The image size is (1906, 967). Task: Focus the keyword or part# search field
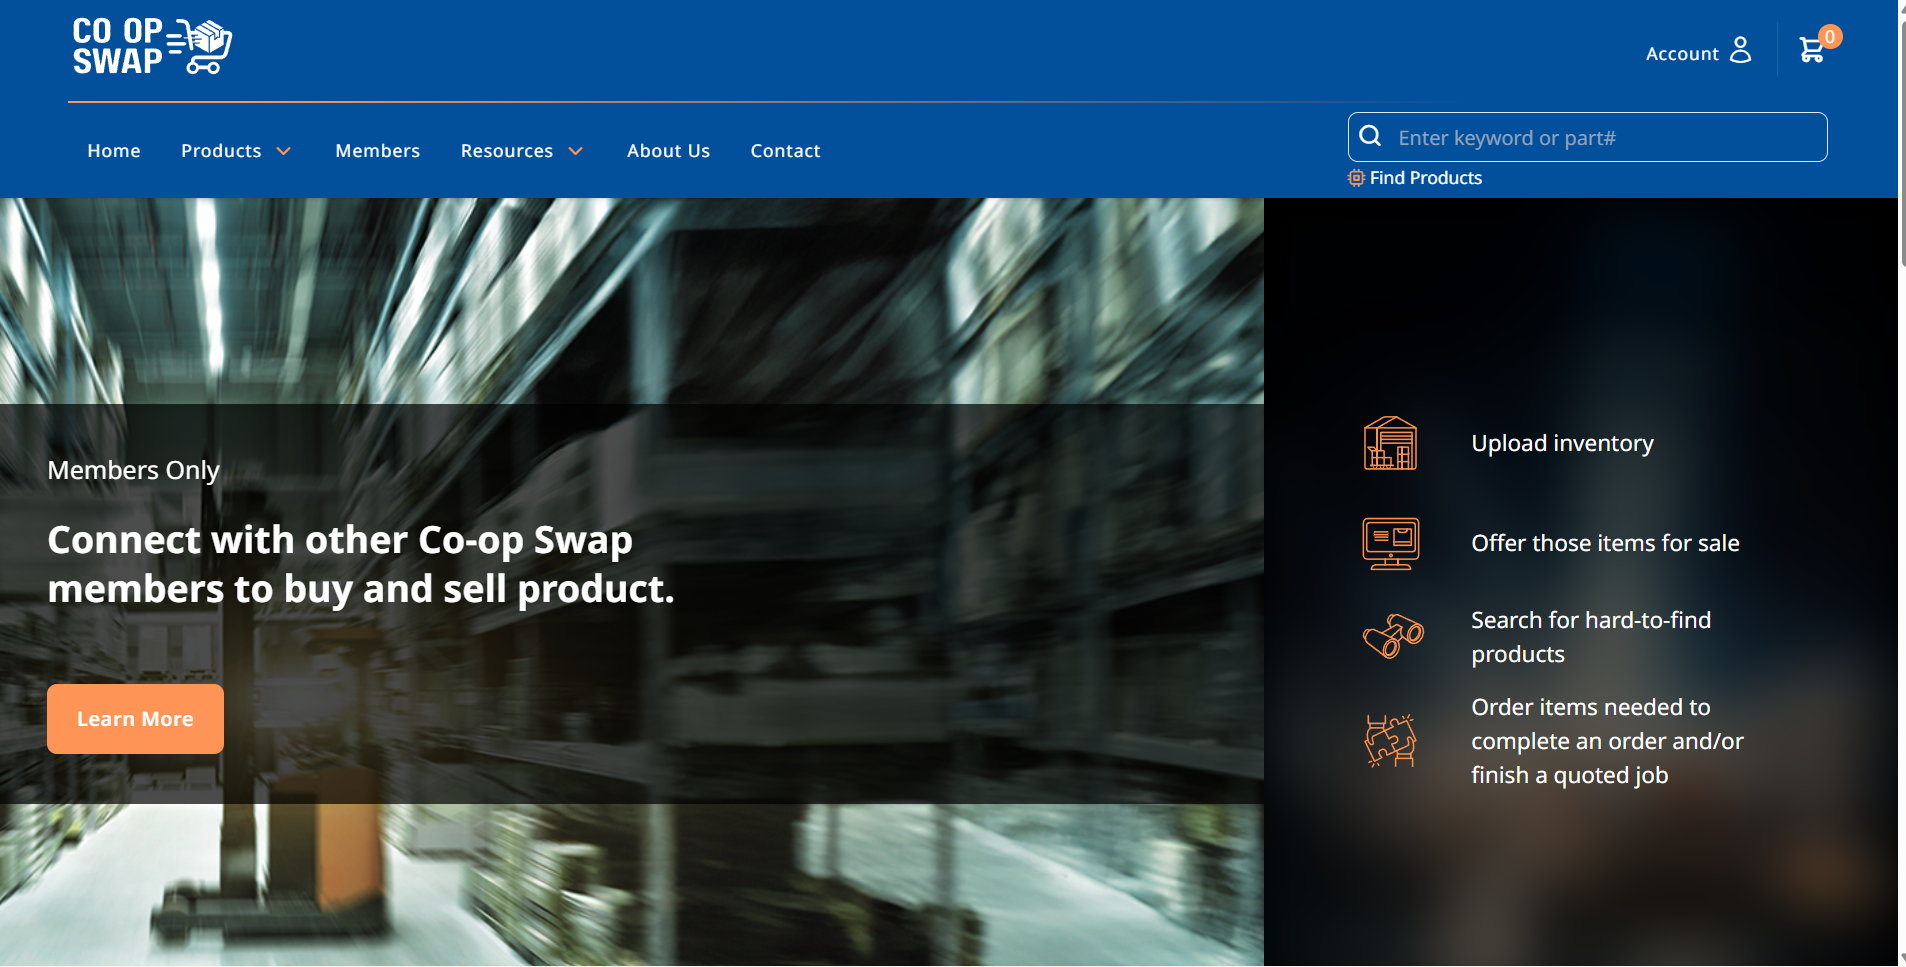coord(1605,138)
